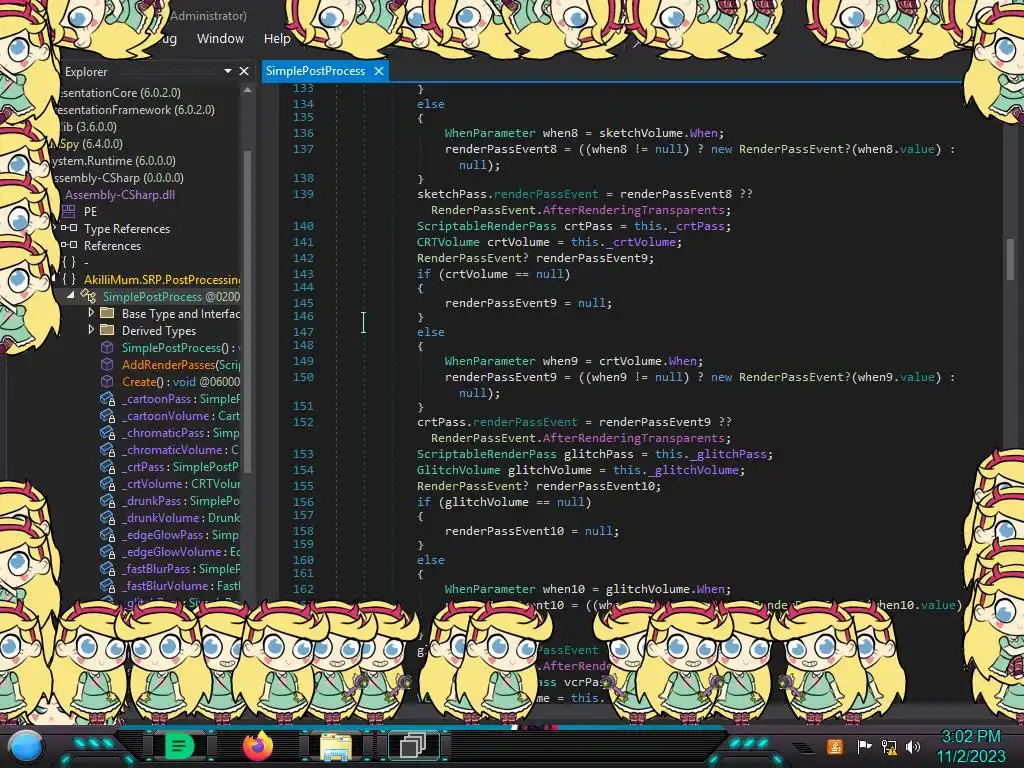Click the Start orb button
Image resolution: width=1024 pixels, height=768 pixels.
(x=25, y=747)
